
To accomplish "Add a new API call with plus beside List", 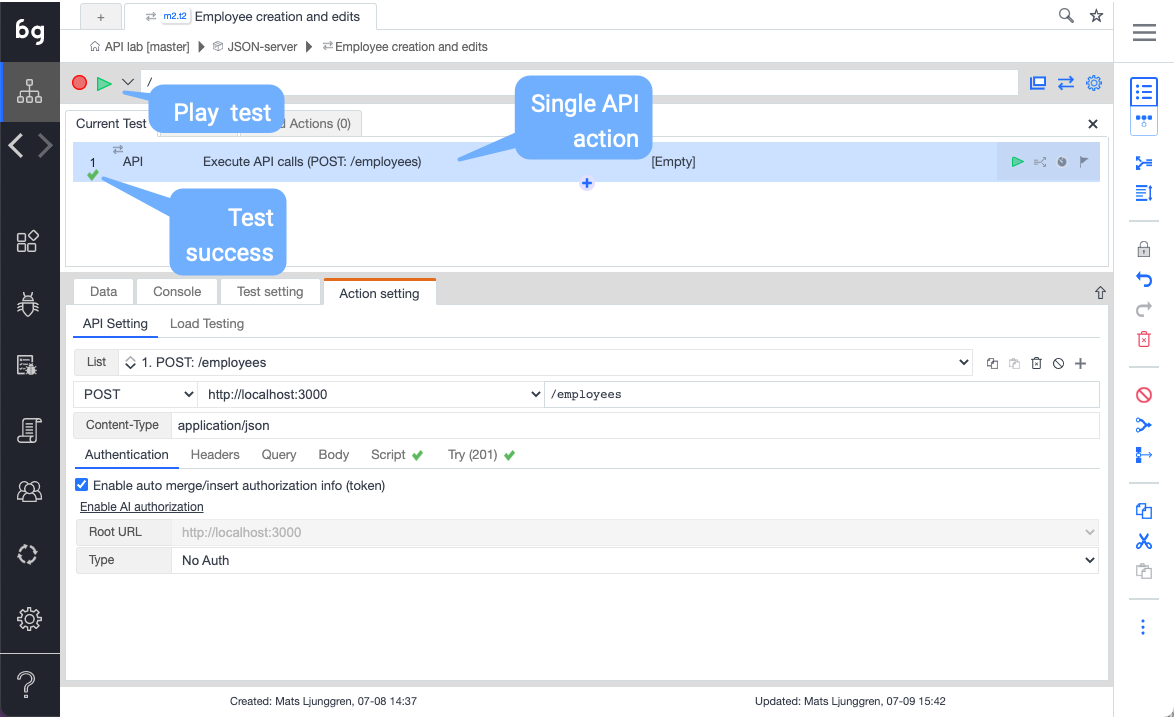I will [x=1080, y=364].
